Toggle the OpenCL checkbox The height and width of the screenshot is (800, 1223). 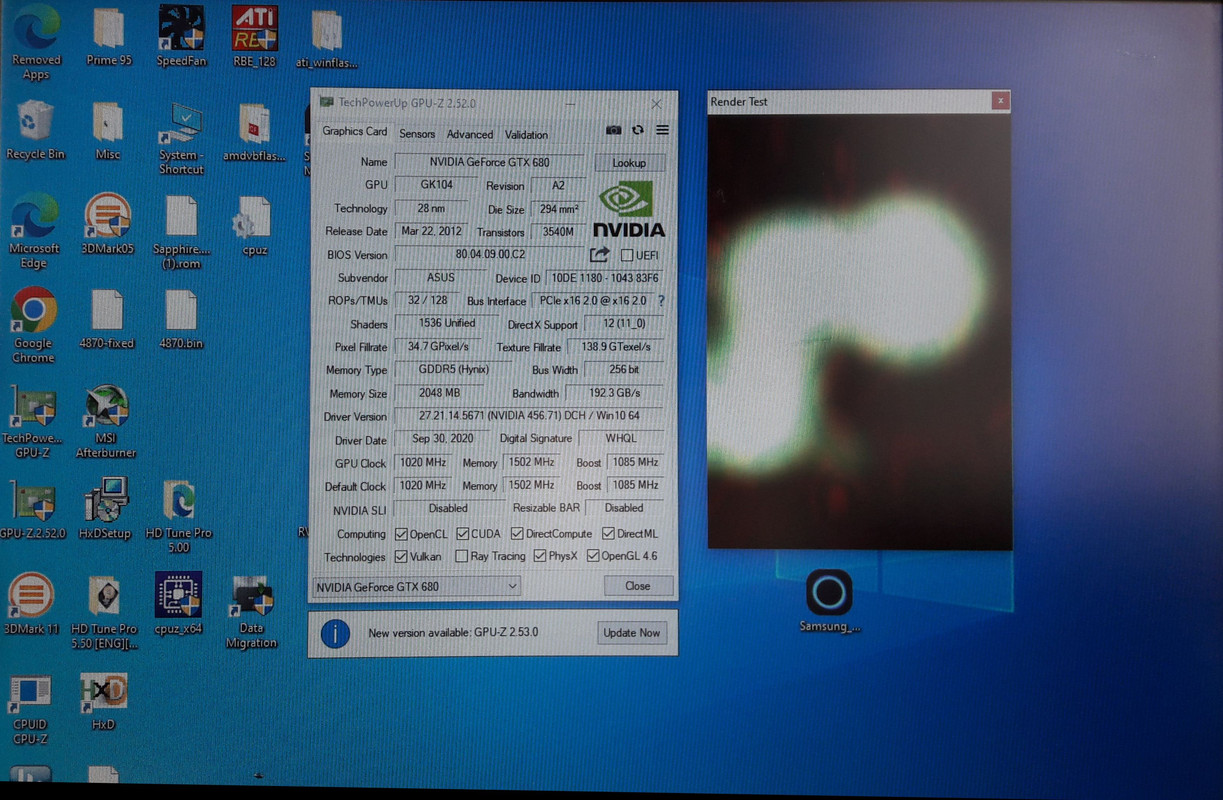tap(401, 534)
